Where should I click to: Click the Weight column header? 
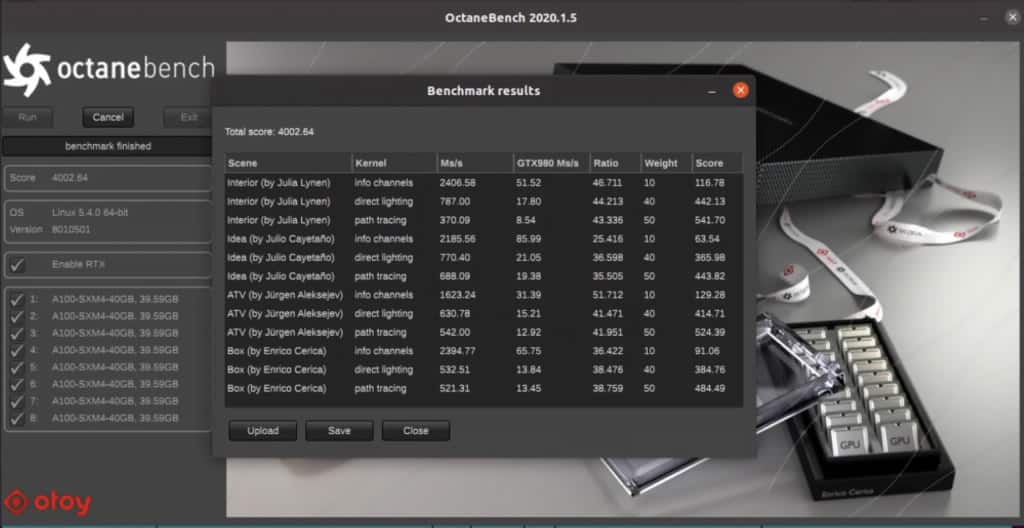[x=666, y=163]
